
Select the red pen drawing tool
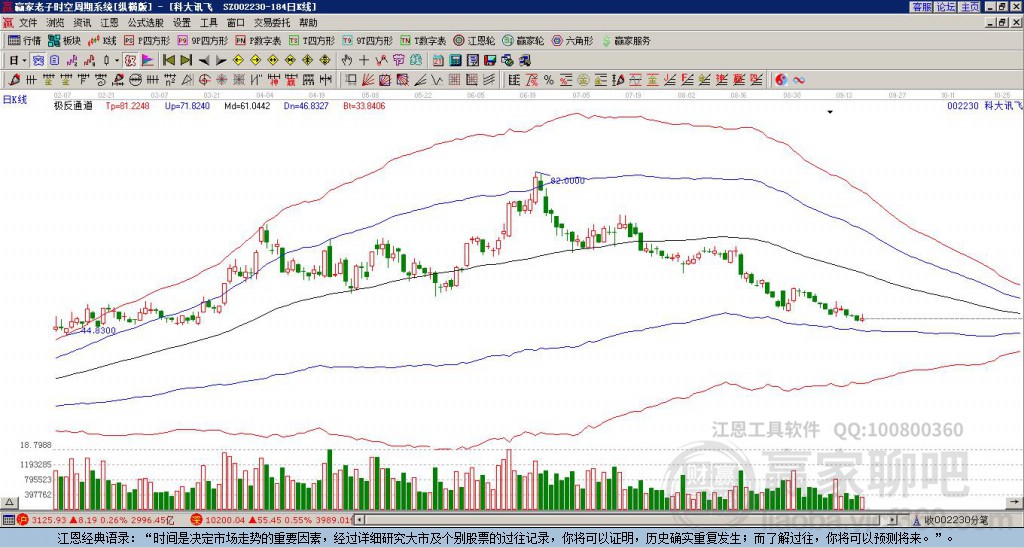click(14, 80)
